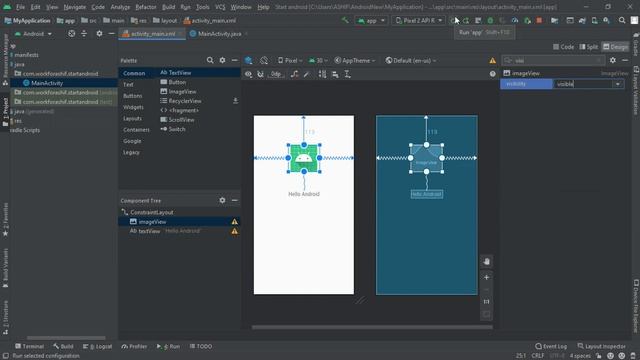Open Android project view dropdown
This screenshot has width=640, height=360.
(34, 34)
